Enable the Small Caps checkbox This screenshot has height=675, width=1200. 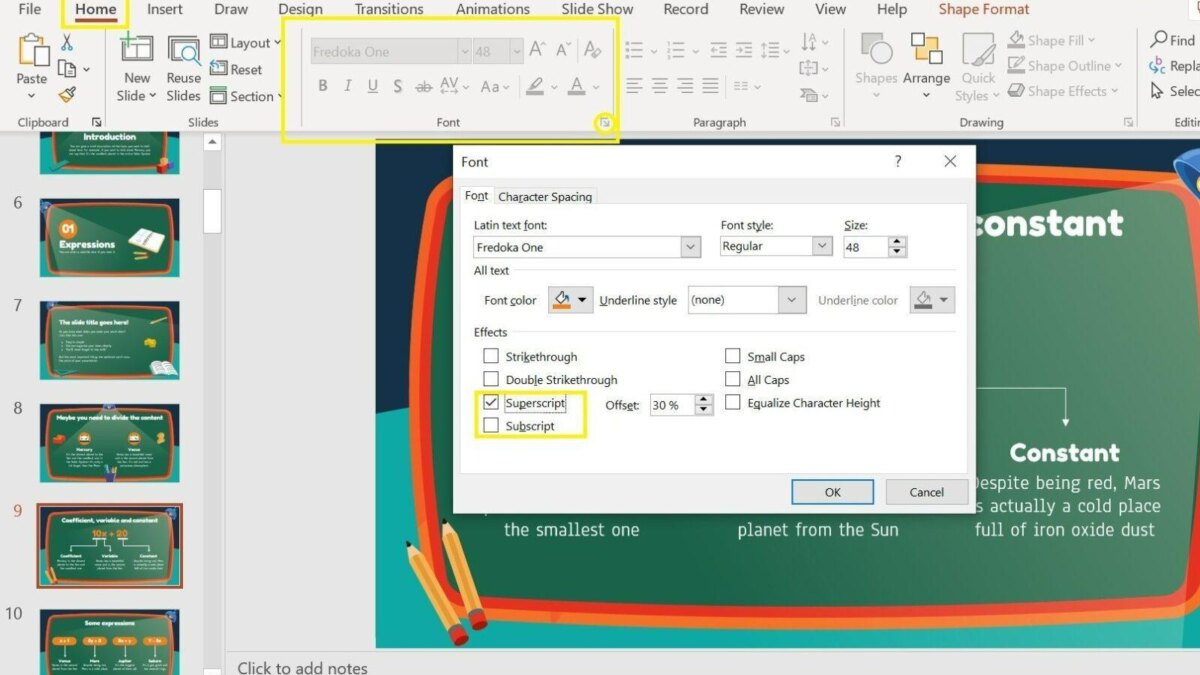click(733, 356)
